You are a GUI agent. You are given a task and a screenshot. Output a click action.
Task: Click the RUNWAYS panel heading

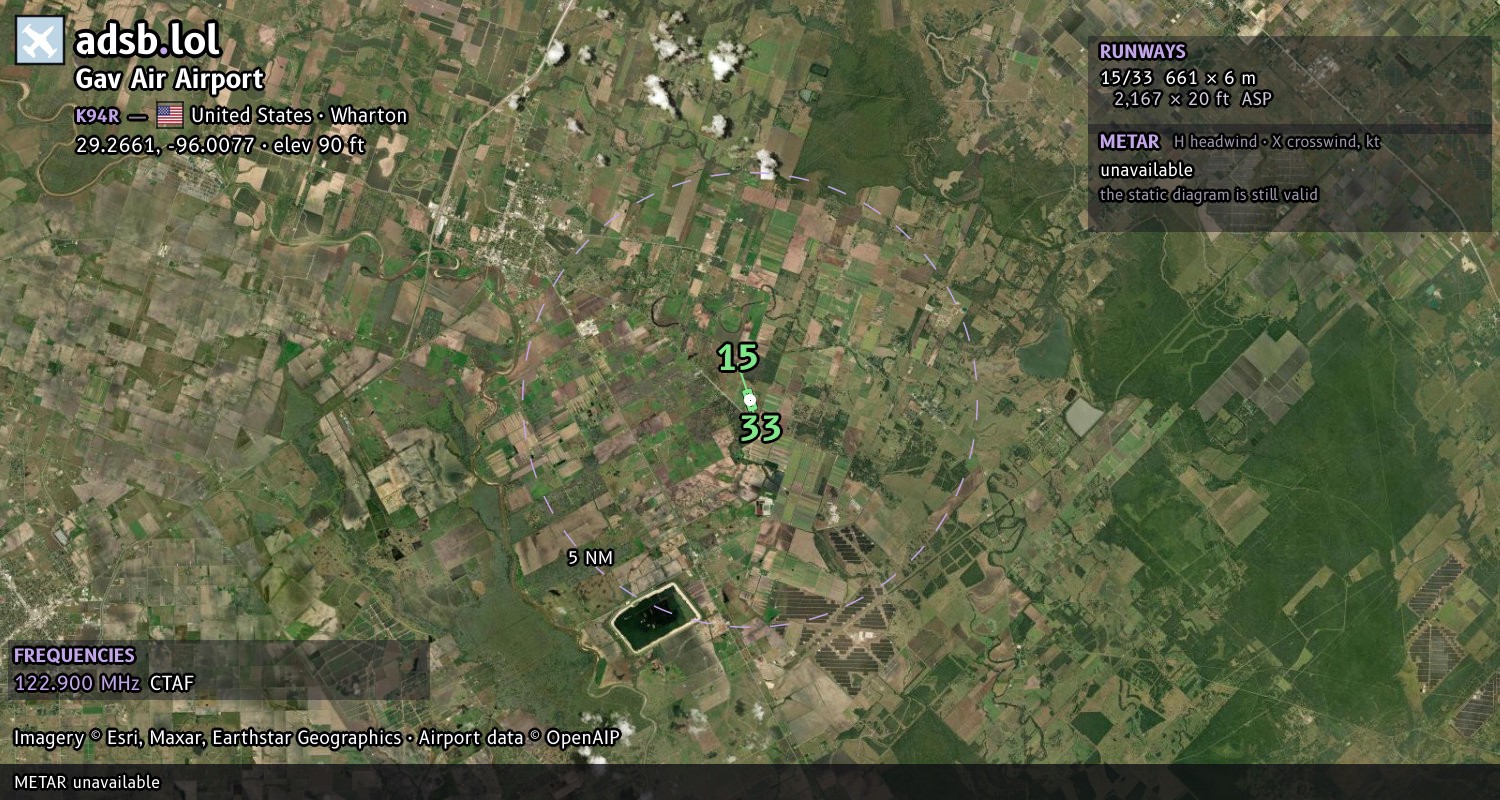pyautogui.click(x=1142, y=51)
